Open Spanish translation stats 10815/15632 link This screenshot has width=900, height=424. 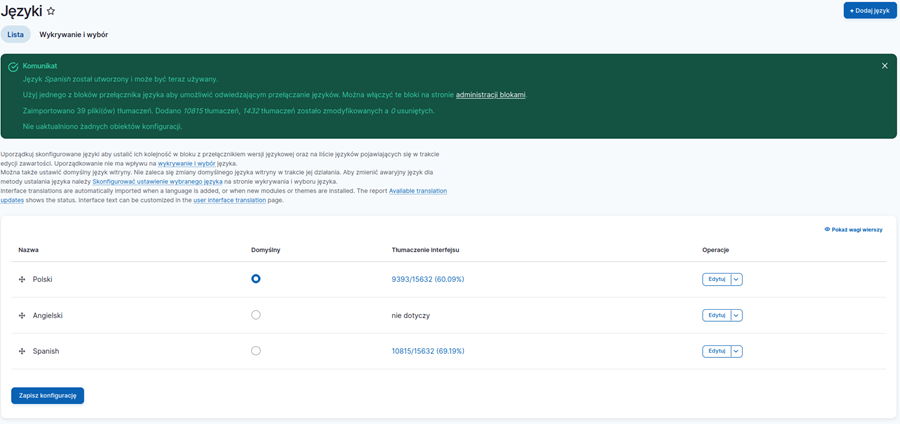click(x=428, y=352)
